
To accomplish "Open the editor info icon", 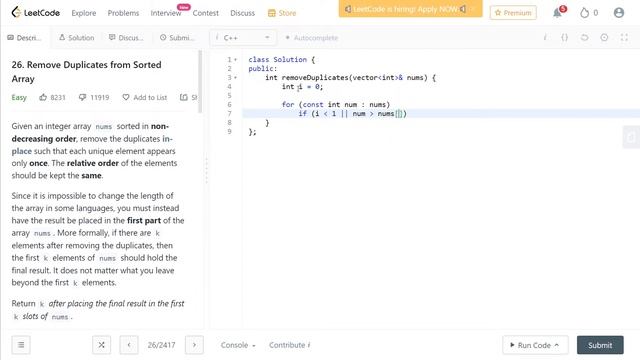I will tap(545, 38).
